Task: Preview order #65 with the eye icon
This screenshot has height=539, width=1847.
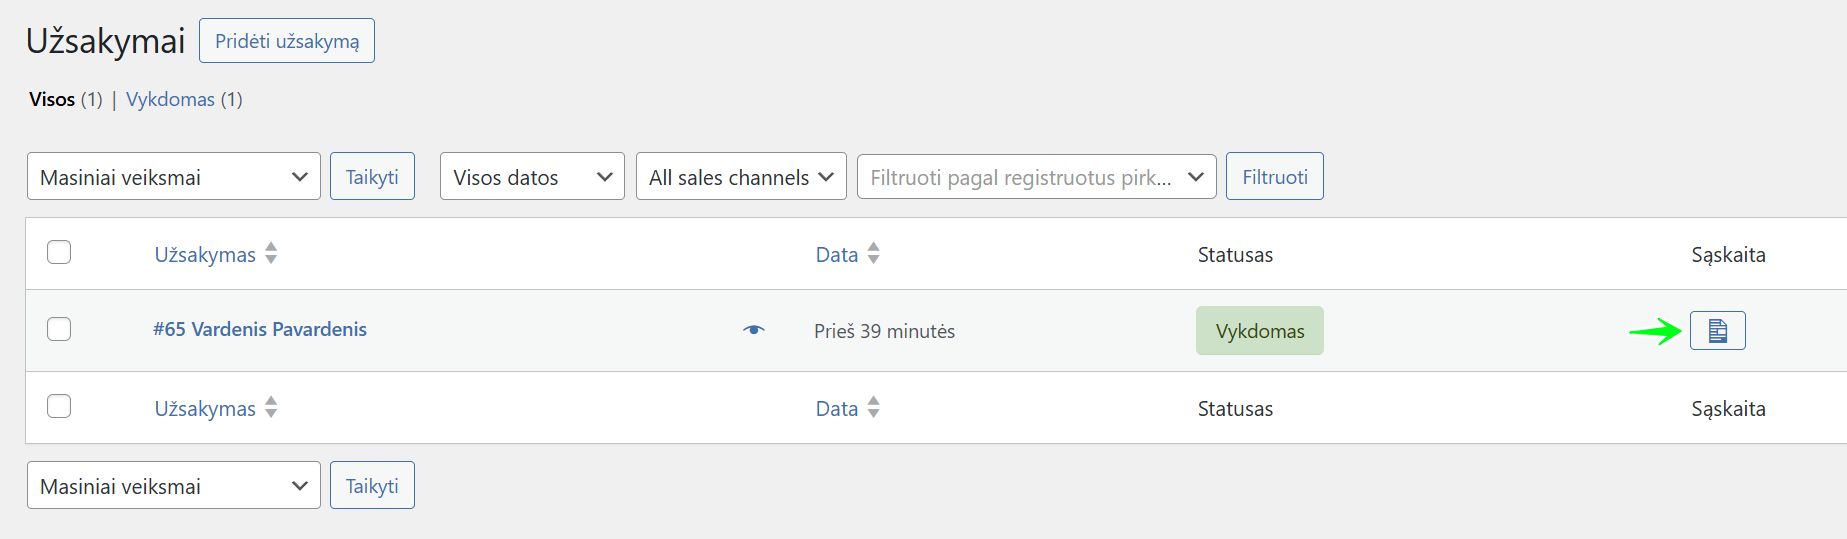Action: point(754,330)
